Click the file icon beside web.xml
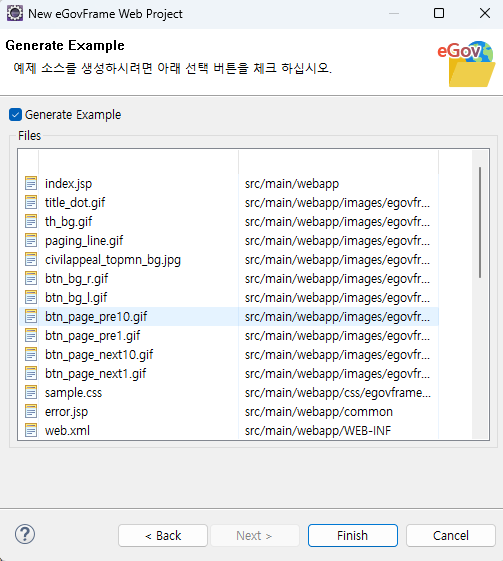 coord(31,430)
